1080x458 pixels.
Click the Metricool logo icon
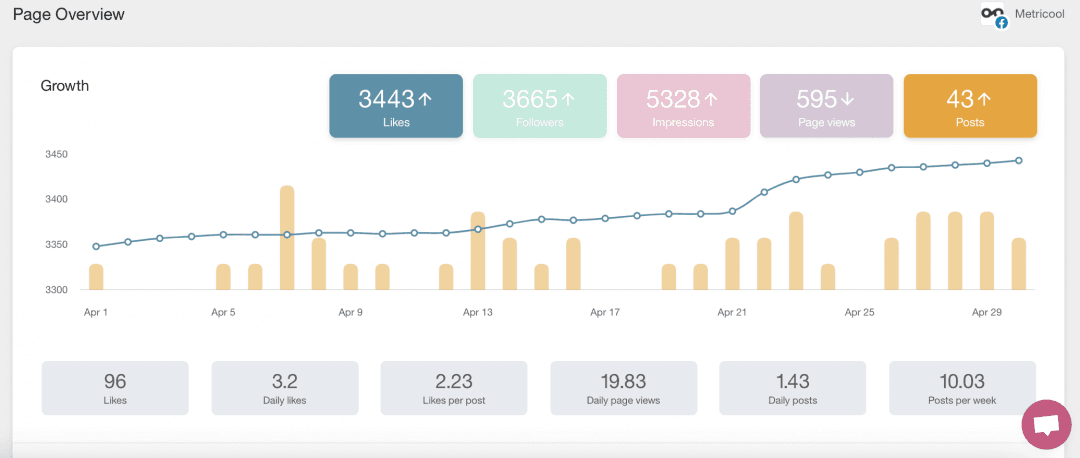click(993, 16)
